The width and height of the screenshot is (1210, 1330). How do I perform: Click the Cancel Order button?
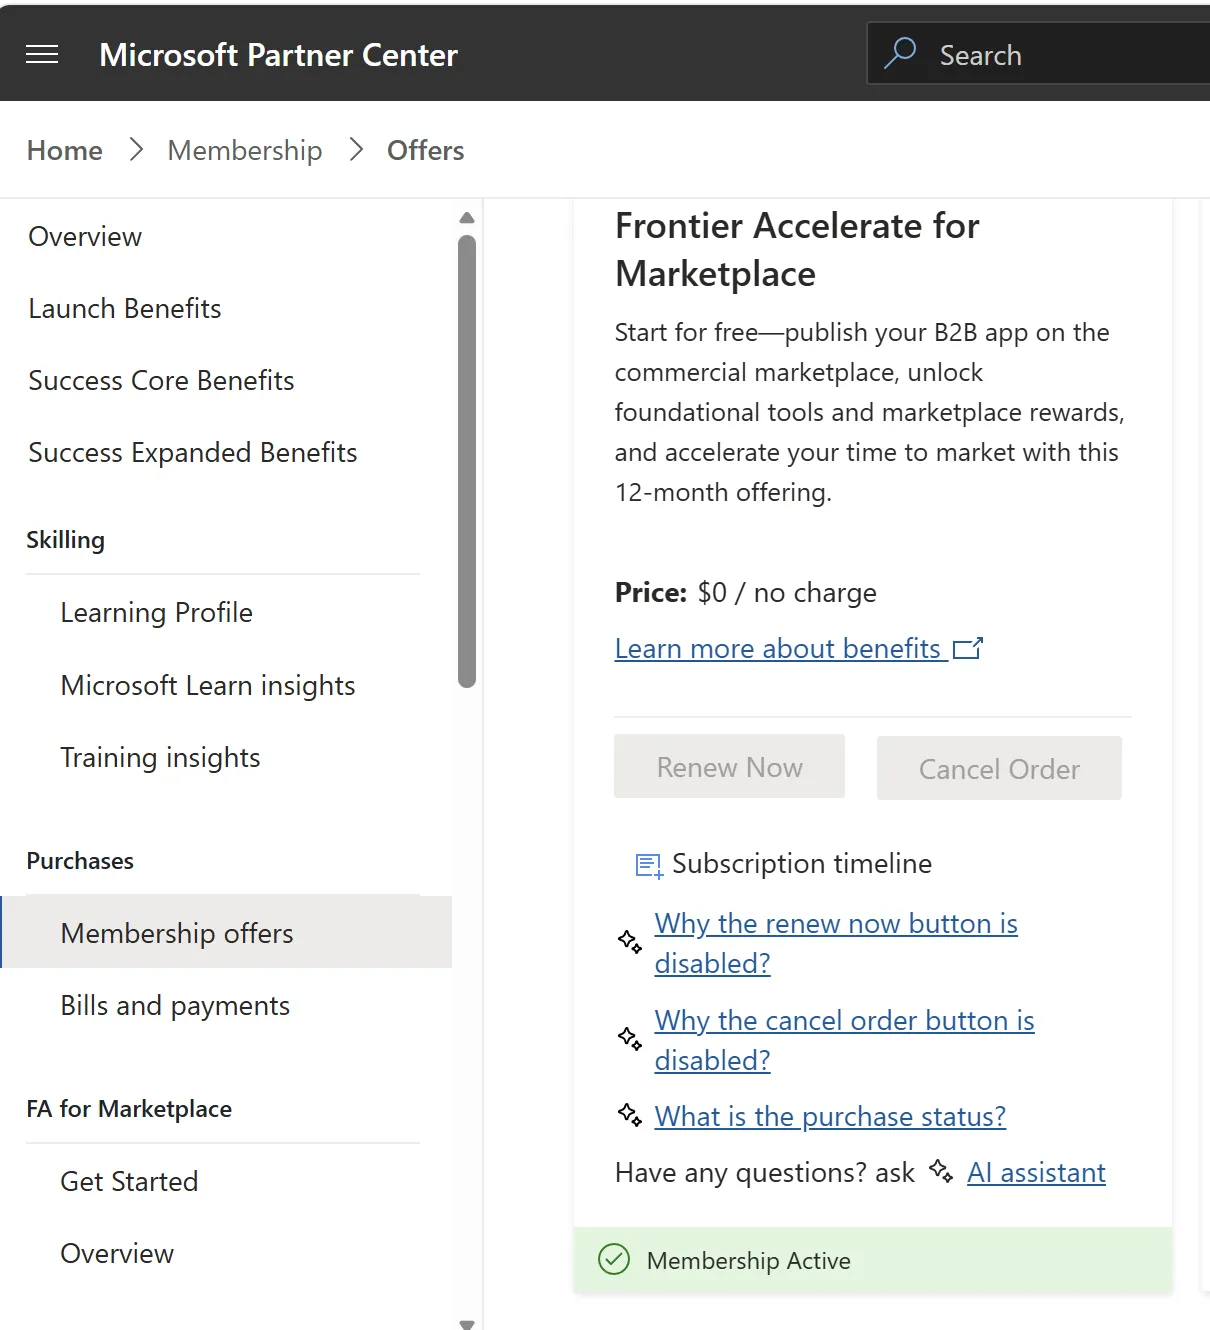pos(999,768)
